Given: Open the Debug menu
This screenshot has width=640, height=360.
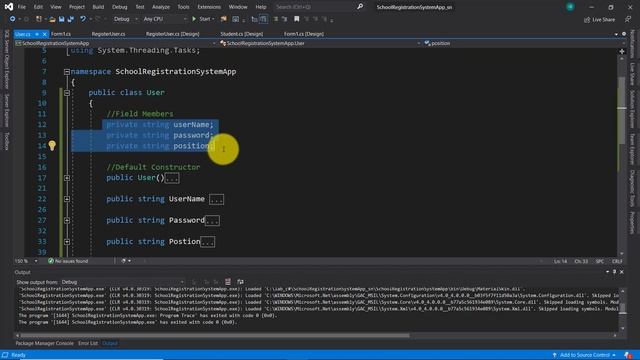Looking at the screenshot, I should (119, 7).
